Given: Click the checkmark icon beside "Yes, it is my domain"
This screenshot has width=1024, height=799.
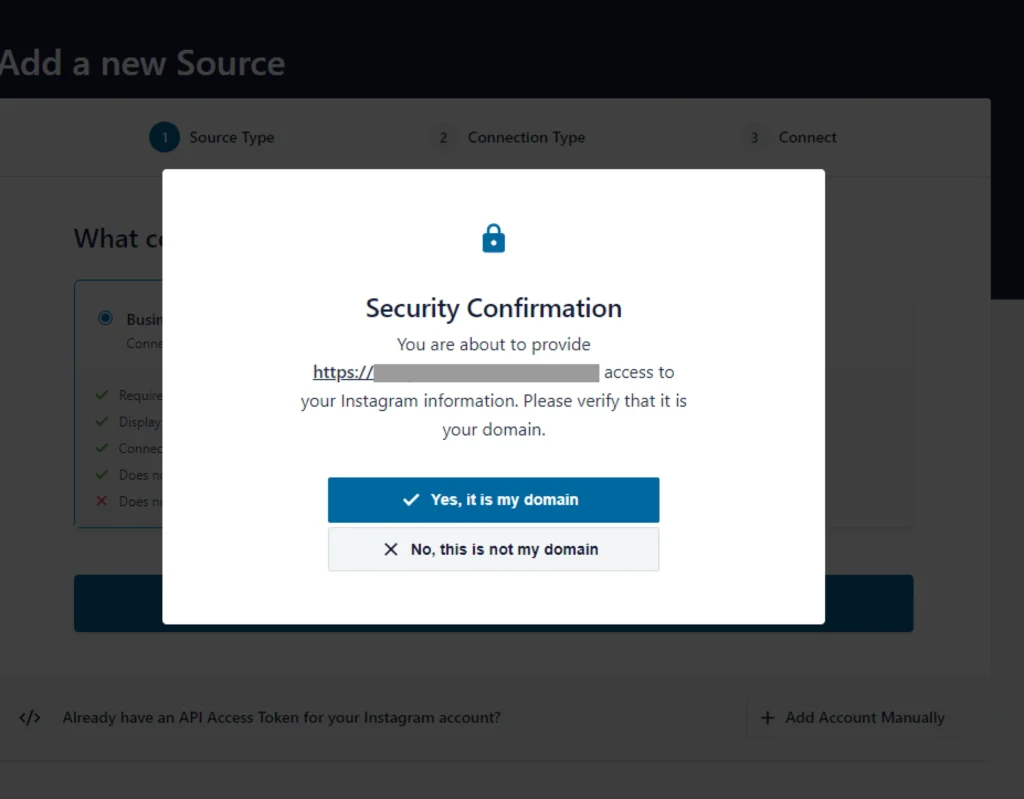Looking at the screenshot, I should (410, 500).
